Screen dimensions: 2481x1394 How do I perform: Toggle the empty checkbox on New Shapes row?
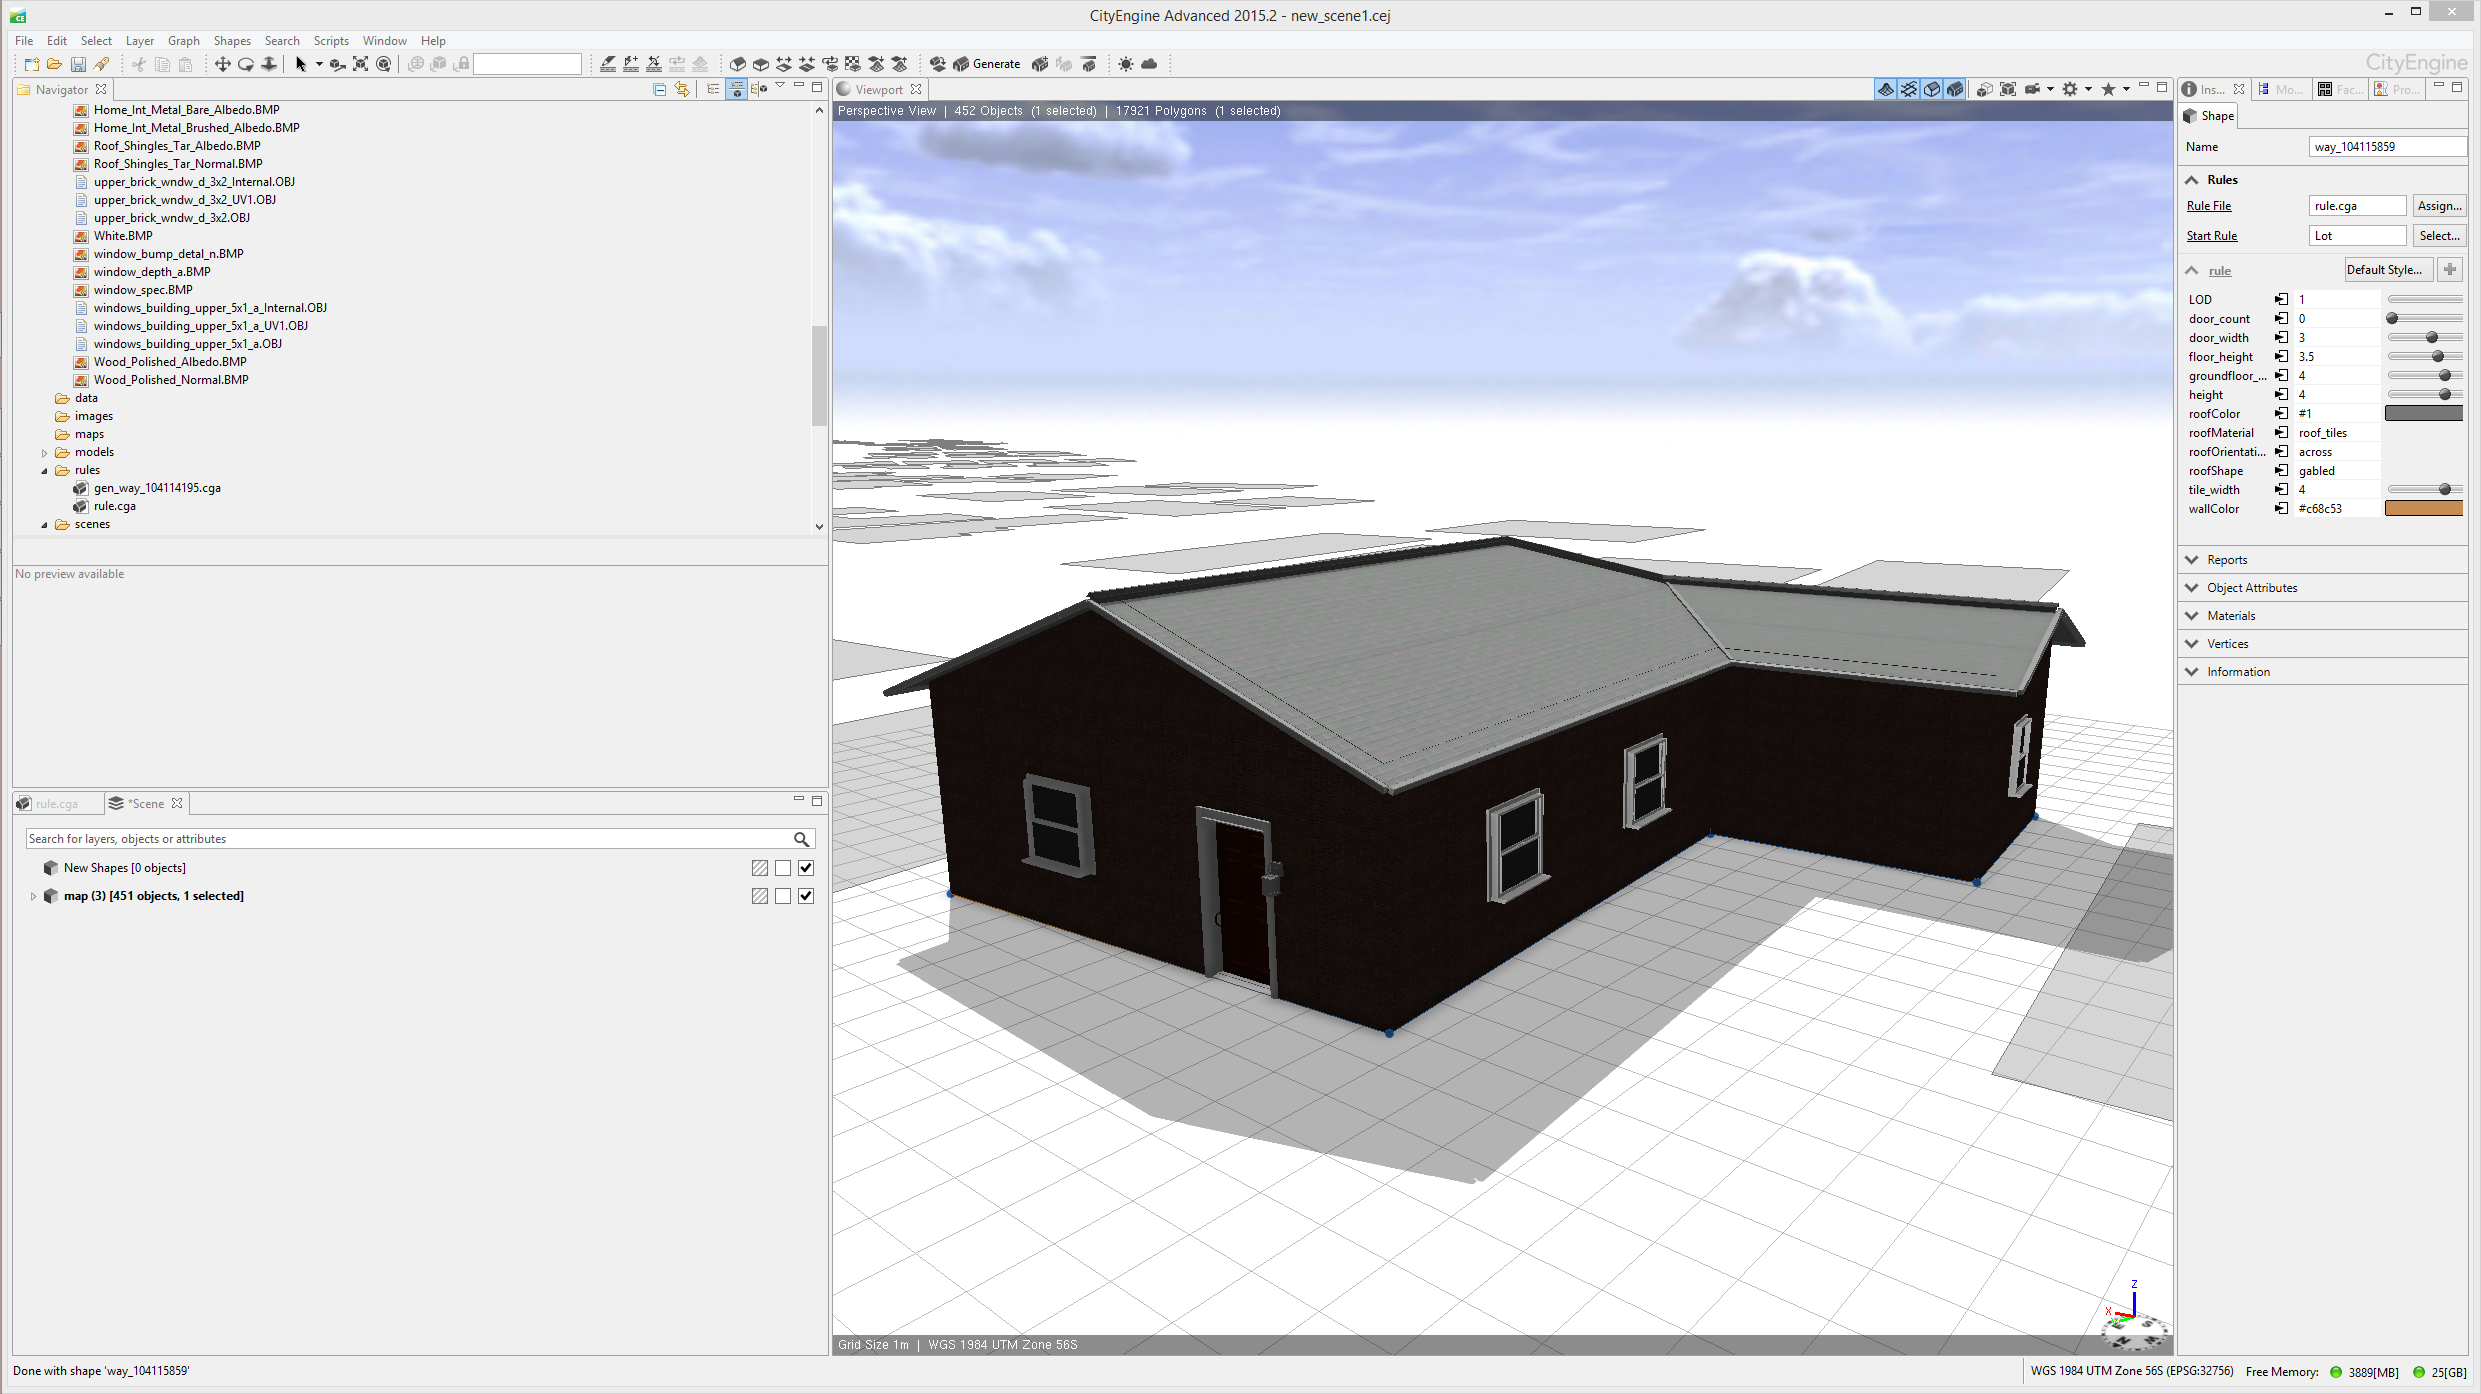click(x=783, y=868)
